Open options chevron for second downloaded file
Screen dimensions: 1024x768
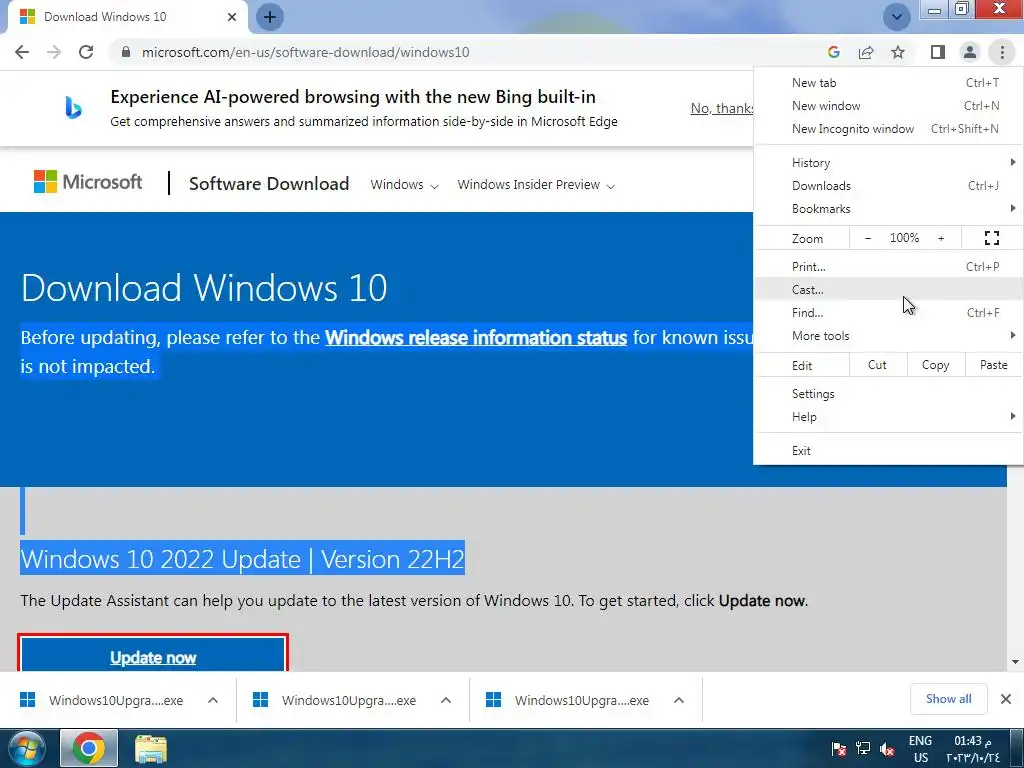pyautogui.click(x=446, y=700)
